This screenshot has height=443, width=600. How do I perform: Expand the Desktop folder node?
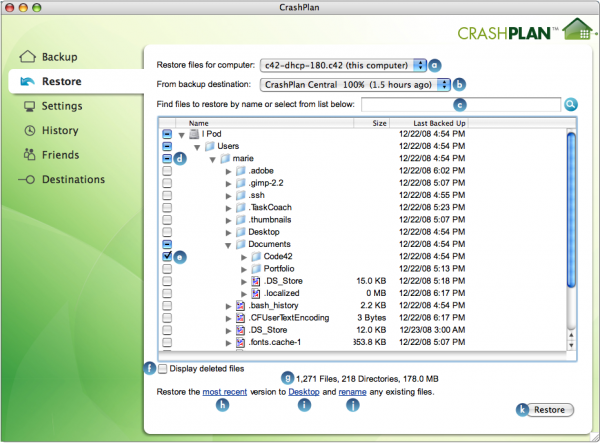pos(228,233)
